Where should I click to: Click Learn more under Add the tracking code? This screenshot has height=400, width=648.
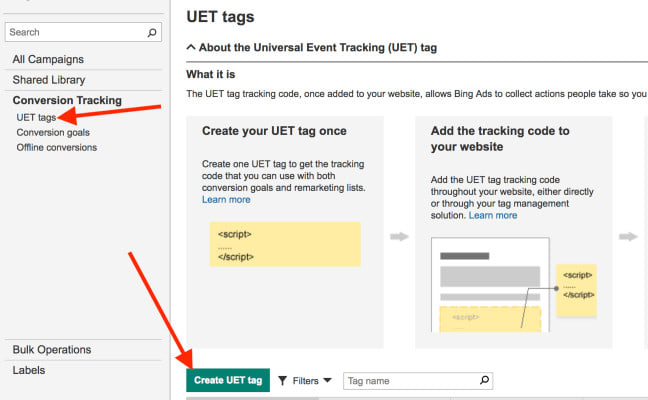[493, 215]
